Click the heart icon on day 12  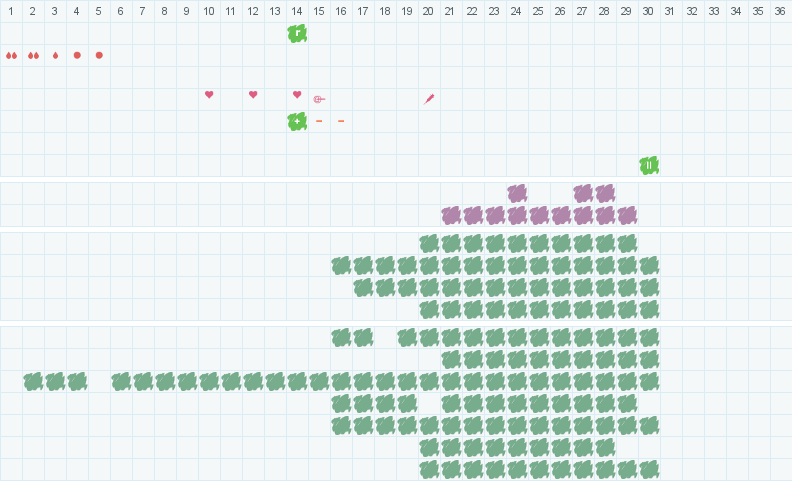253,94
